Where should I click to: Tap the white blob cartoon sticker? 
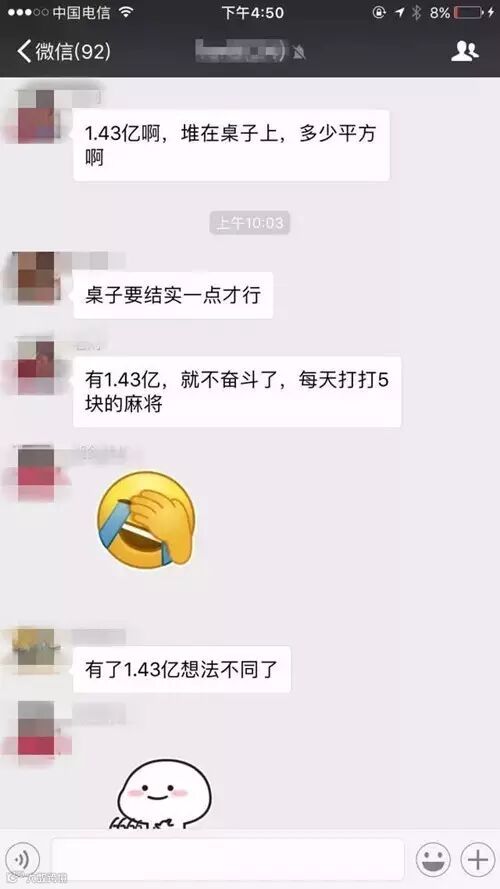164,795
